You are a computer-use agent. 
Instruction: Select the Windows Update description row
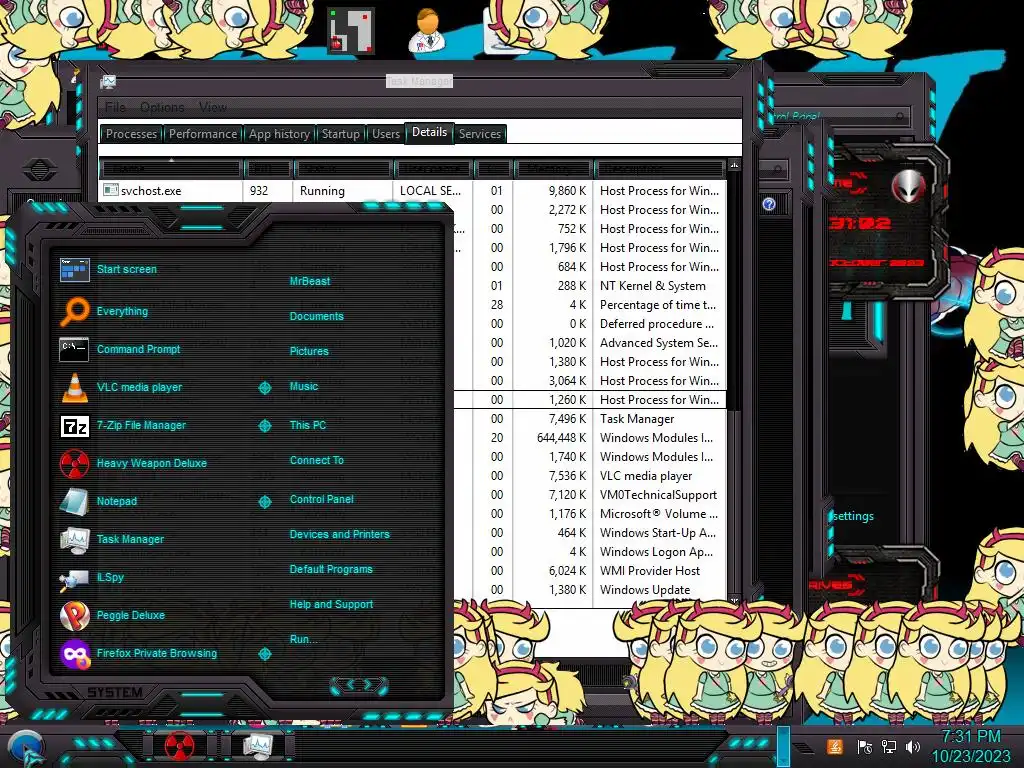(x=645, y=590)
